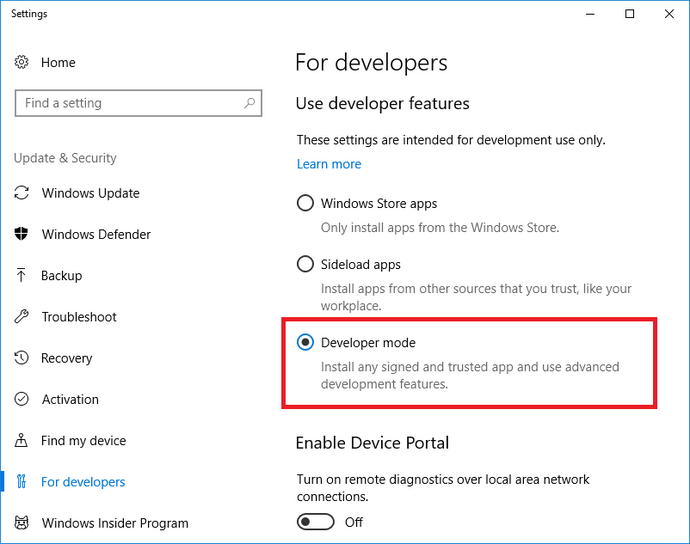Click the Activation checkmark circle icon
690x544 pixels.
coord(22,399)
